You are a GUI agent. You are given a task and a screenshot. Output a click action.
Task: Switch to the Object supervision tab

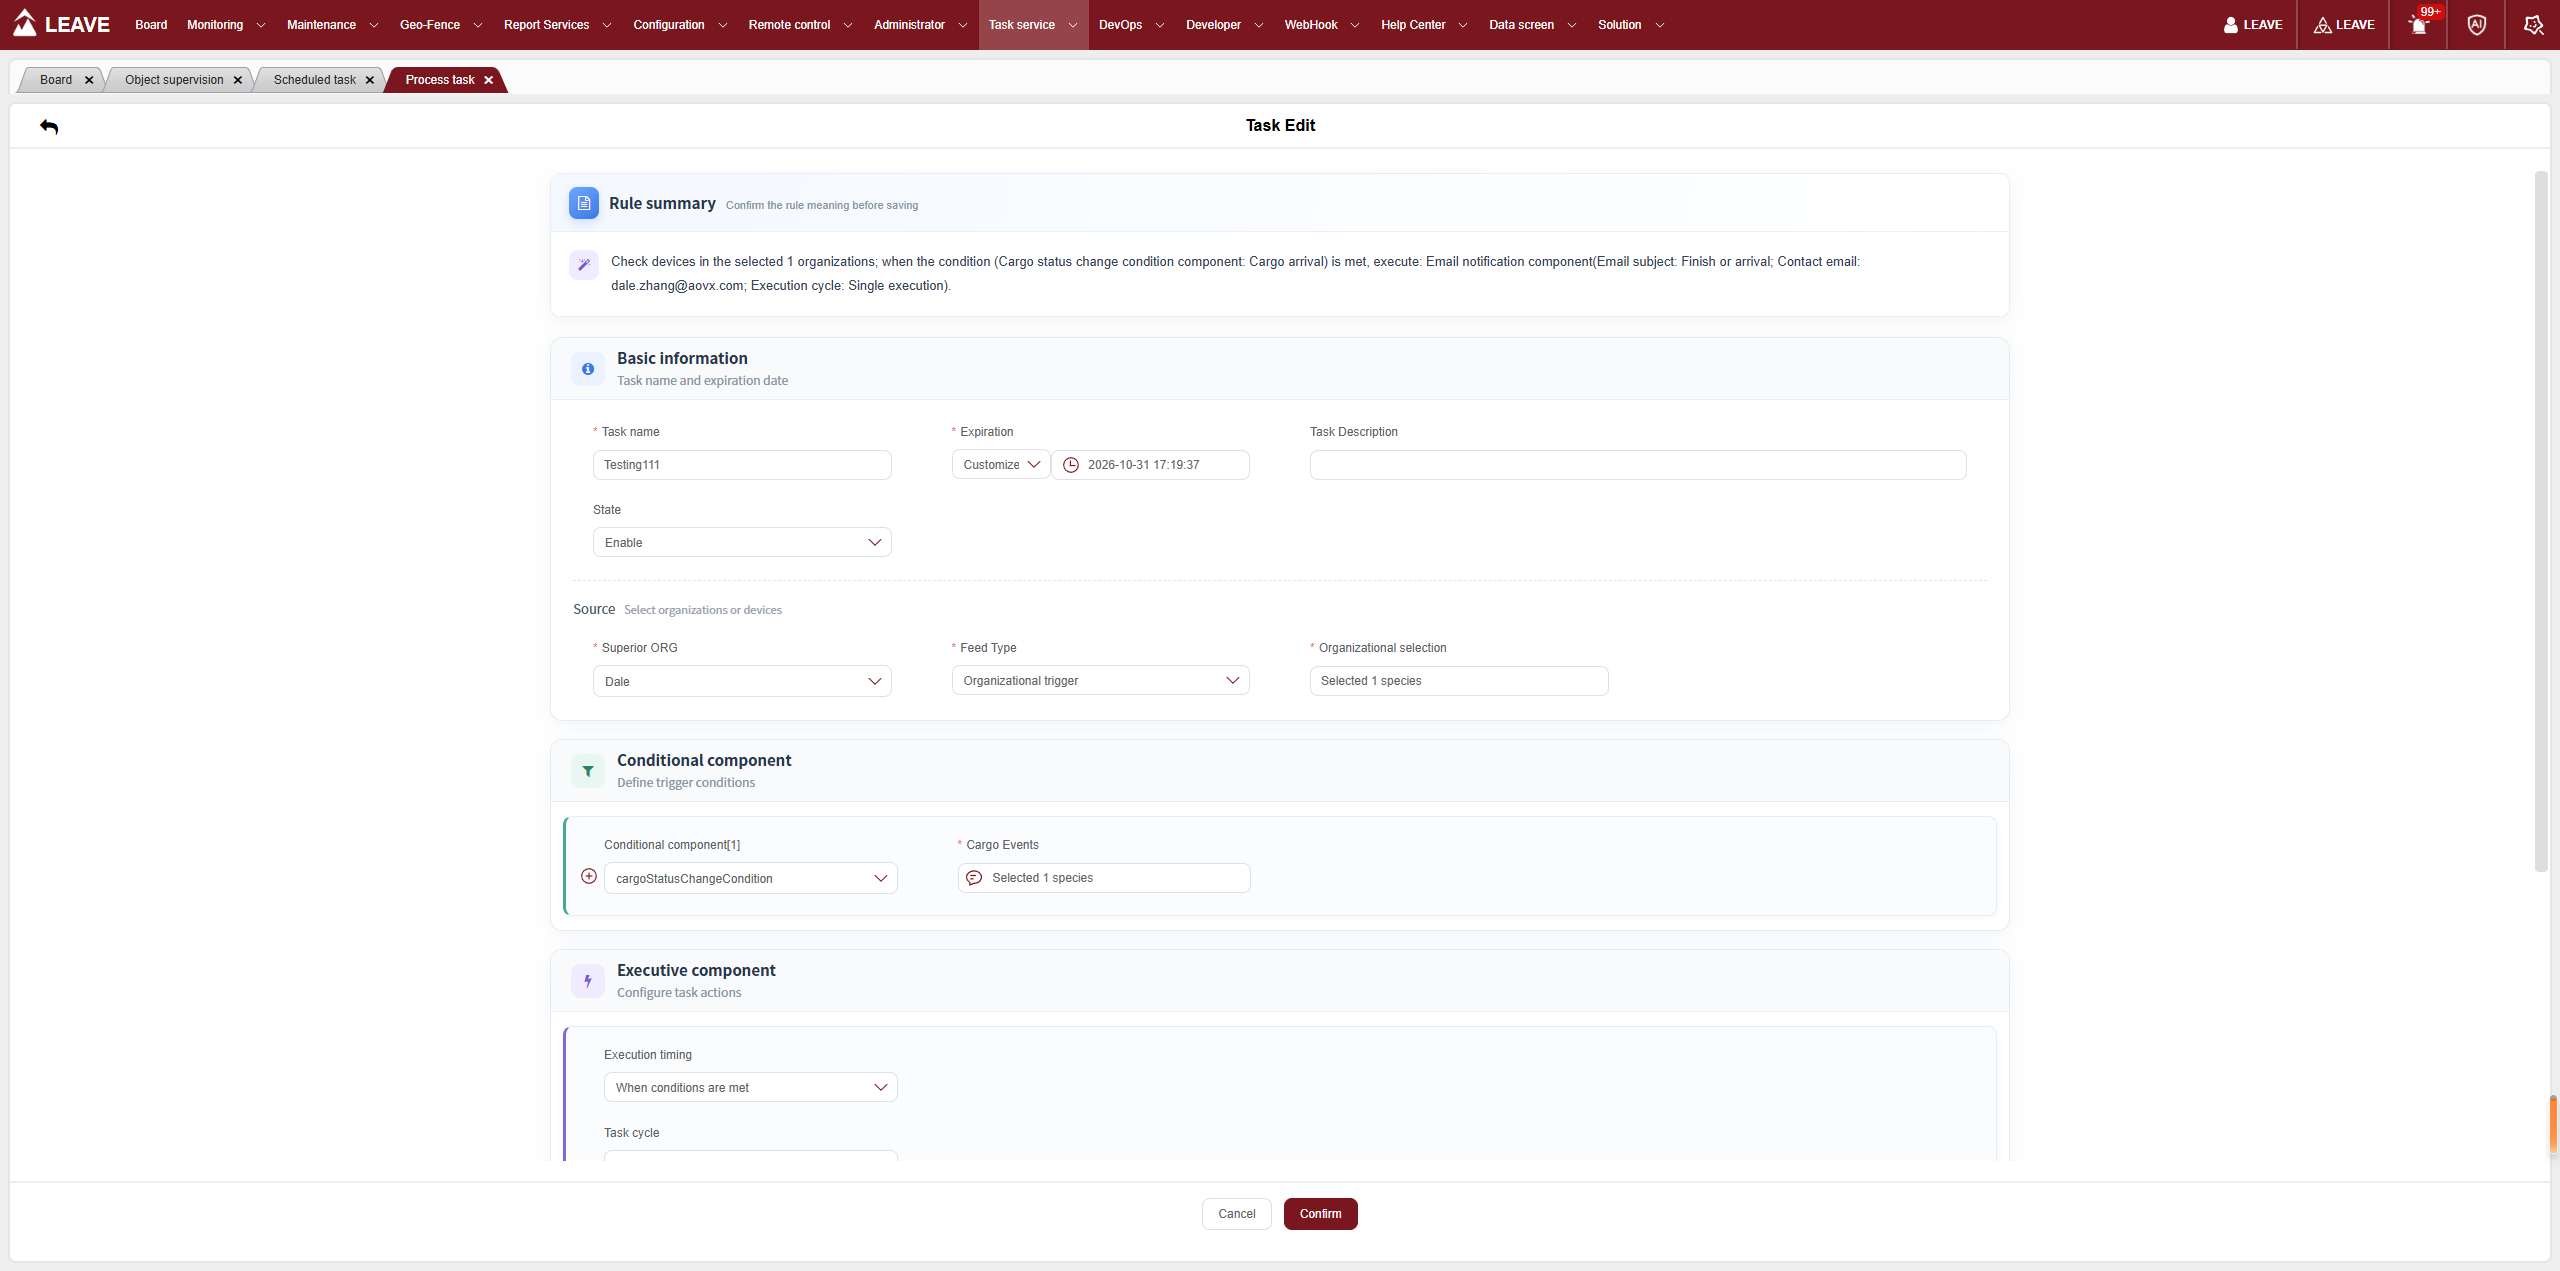[174, 80]
